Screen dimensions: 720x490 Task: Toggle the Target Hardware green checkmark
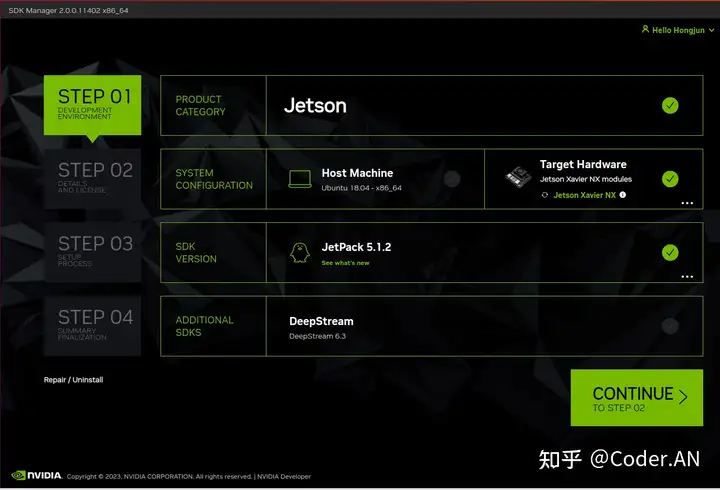pos(670,179)
